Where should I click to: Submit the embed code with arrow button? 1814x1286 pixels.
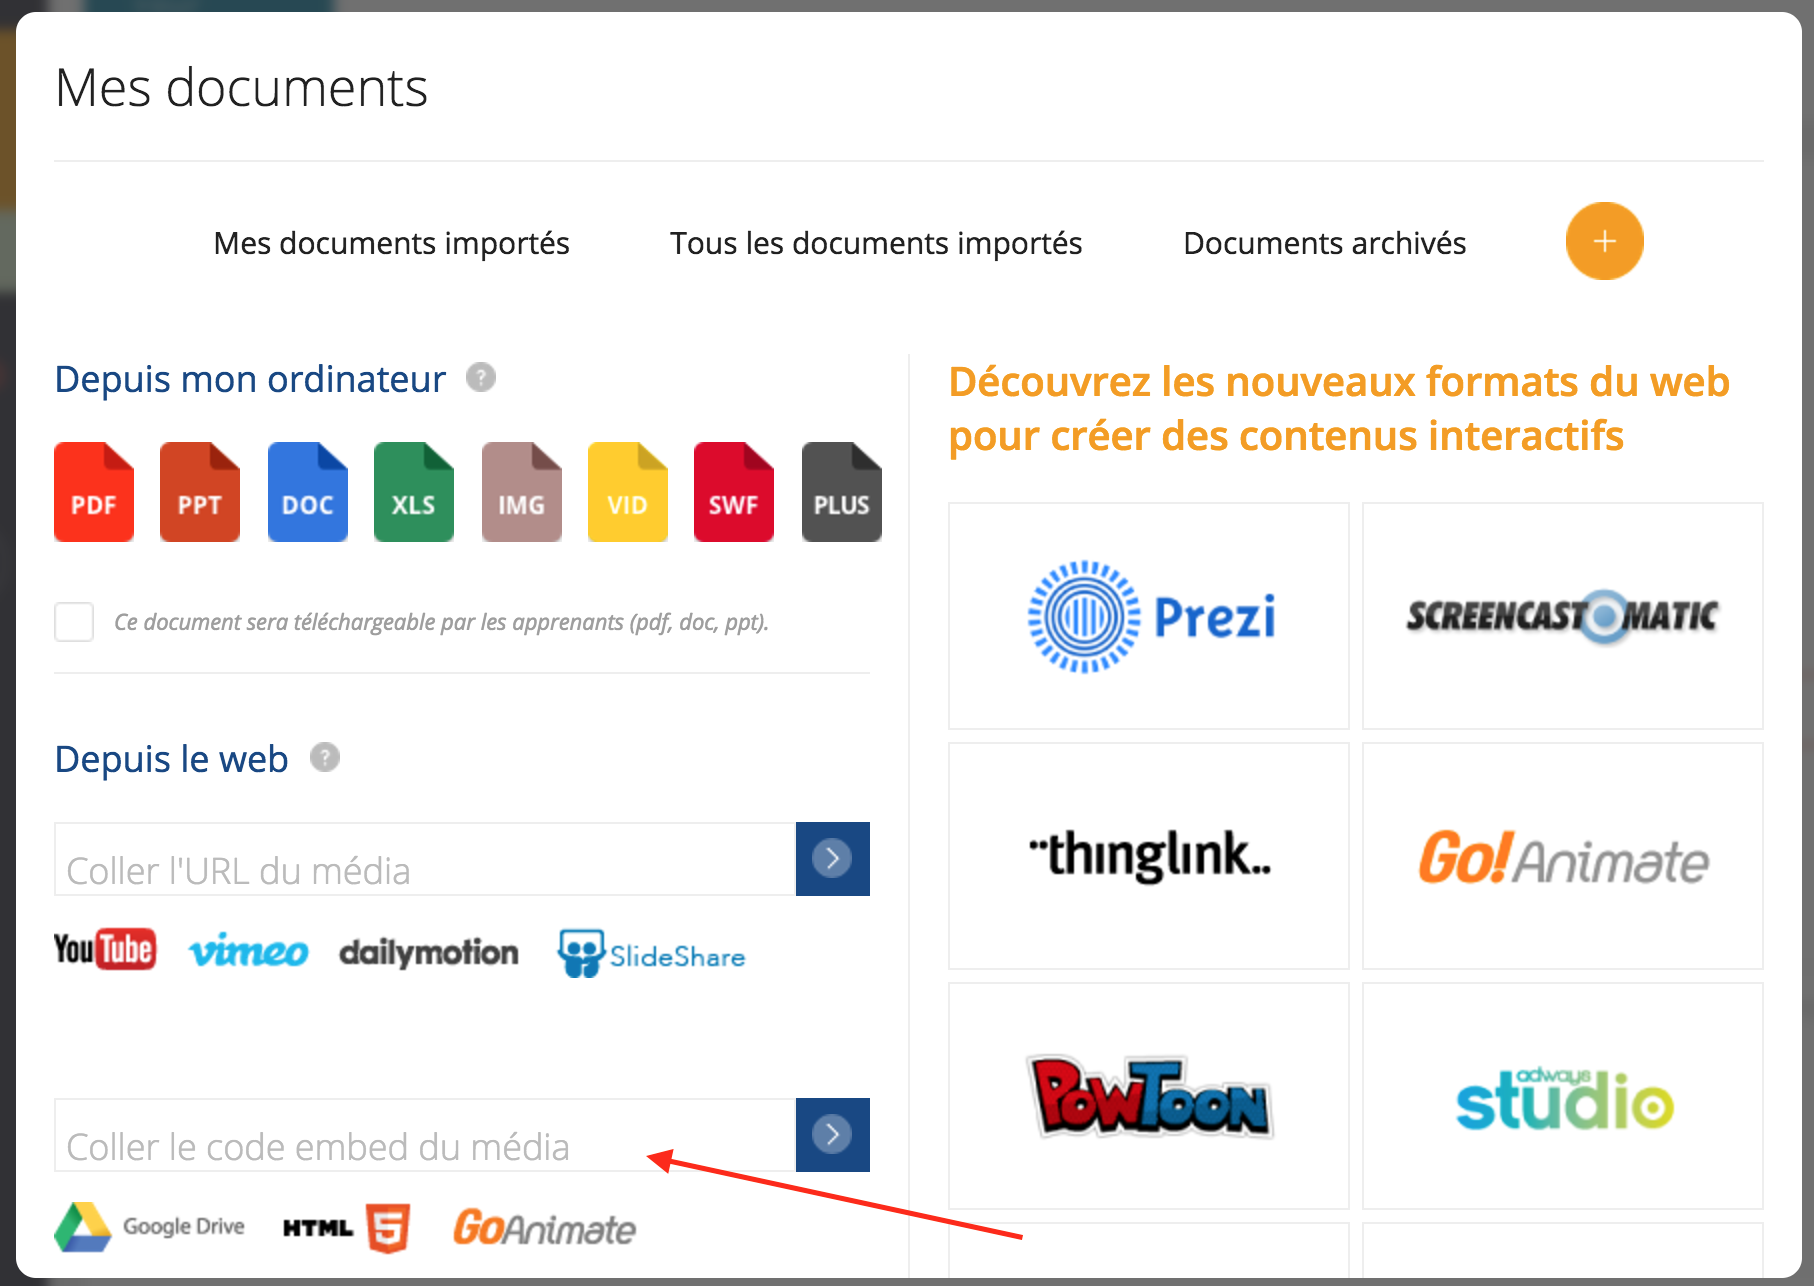point(832,1135)
